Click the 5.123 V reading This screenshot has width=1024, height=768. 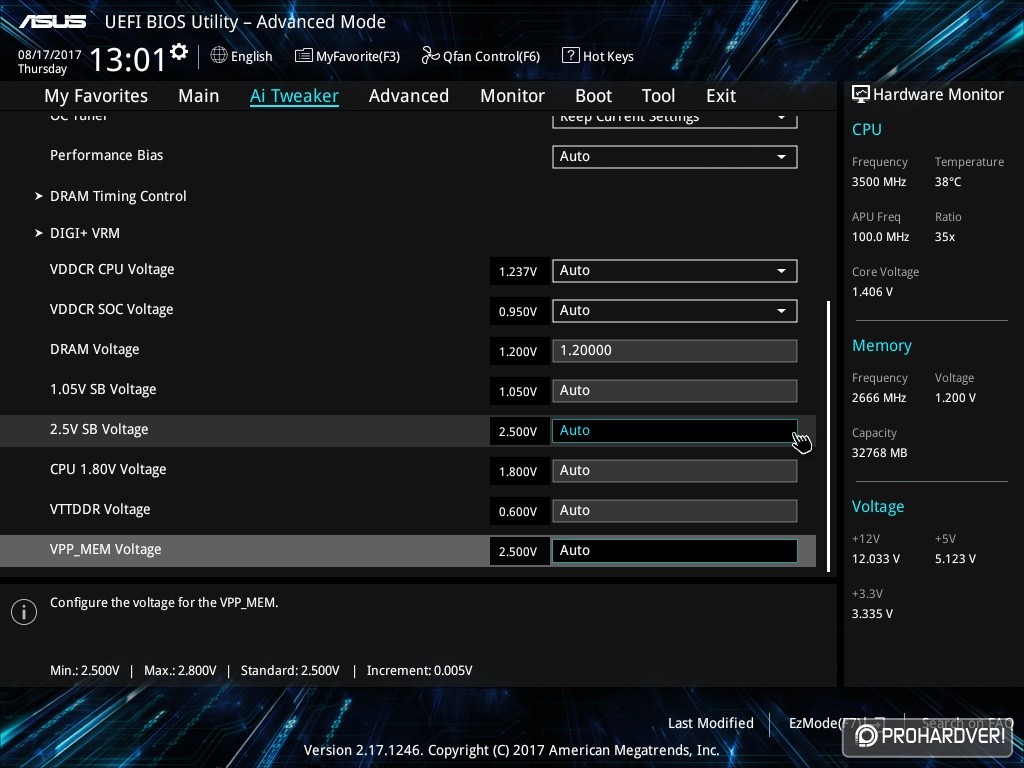[955, 559]
